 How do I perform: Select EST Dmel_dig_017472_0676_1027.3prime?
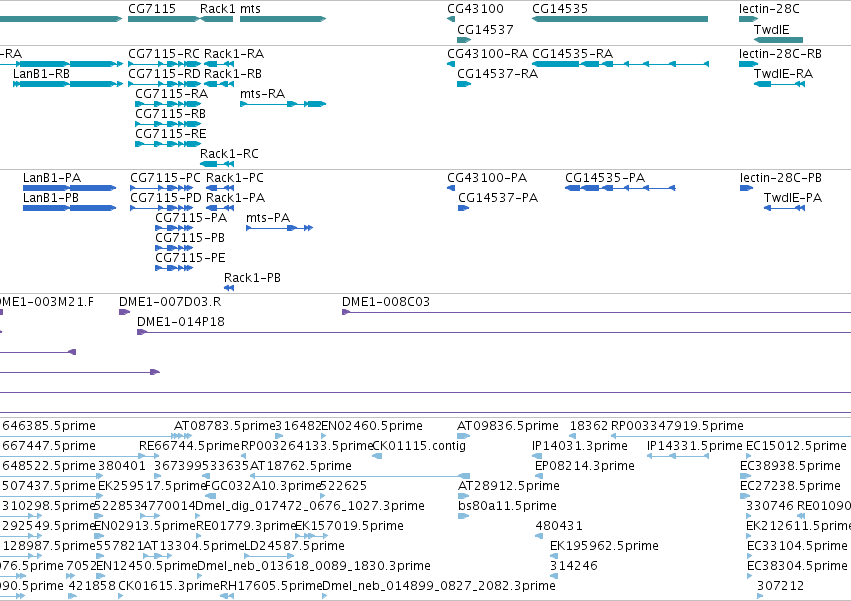310,507
